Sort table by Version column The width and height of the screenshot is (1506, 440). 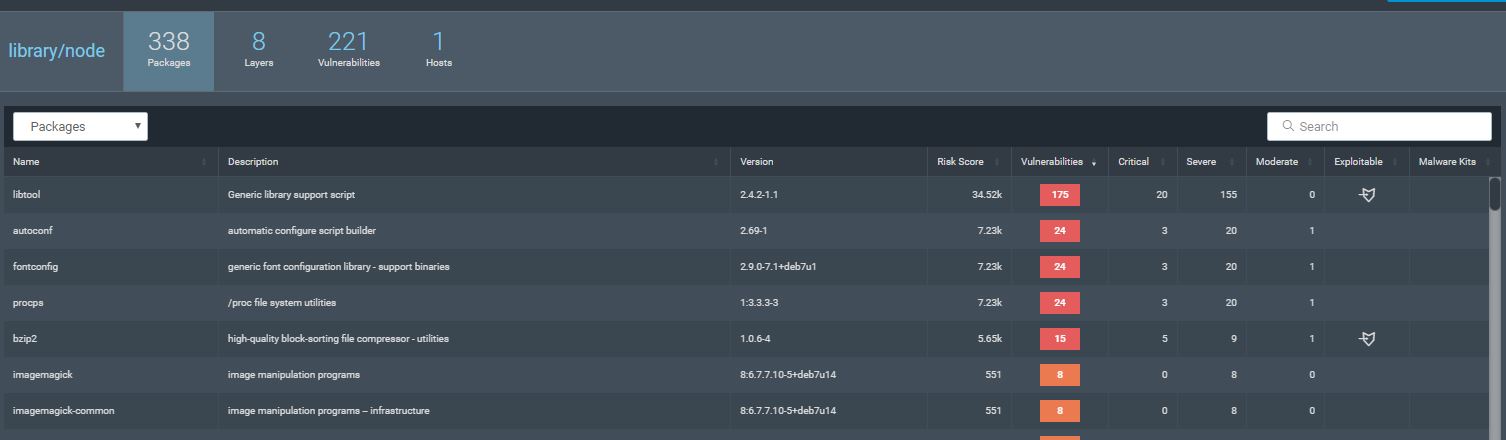(x=829, y=162)
